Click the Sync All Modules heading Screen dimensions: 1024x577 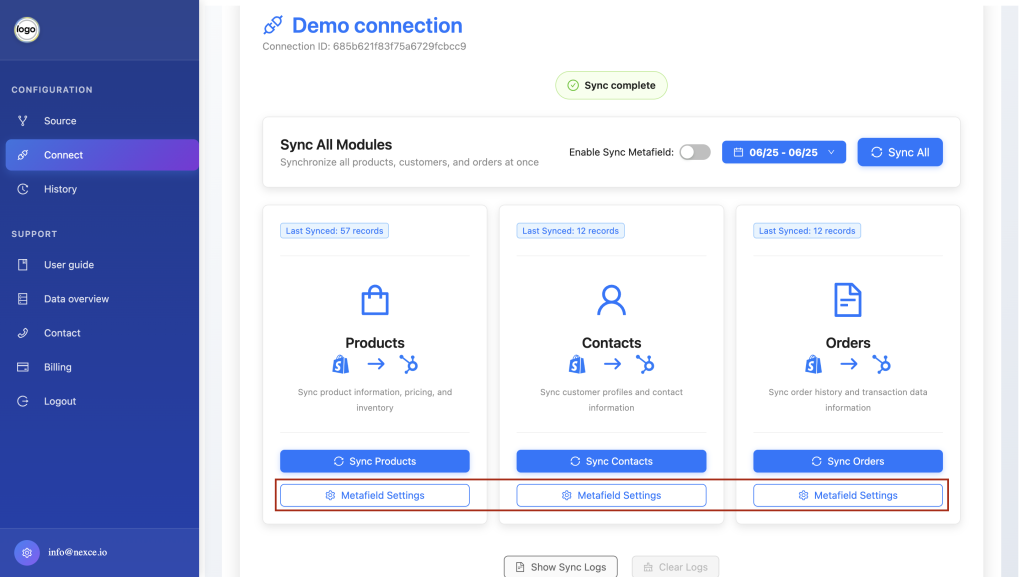336,145
